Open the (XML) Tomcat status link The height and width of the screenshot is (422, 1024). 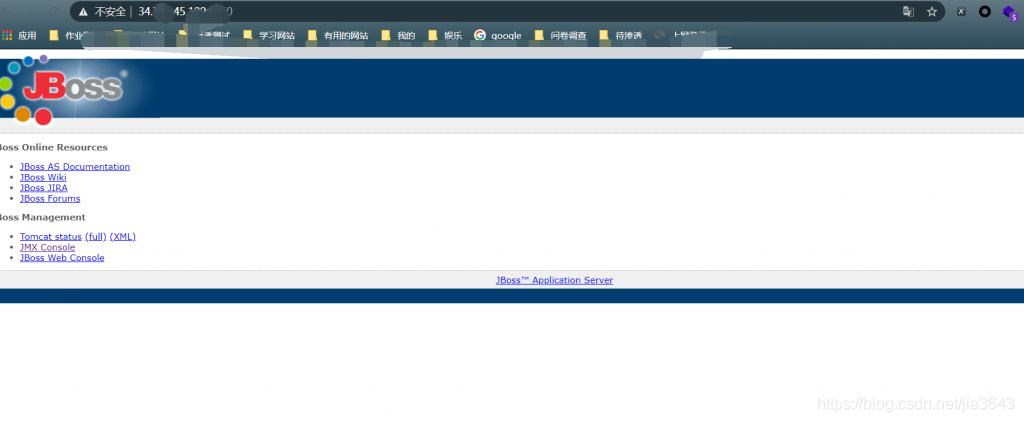[123, 236]
